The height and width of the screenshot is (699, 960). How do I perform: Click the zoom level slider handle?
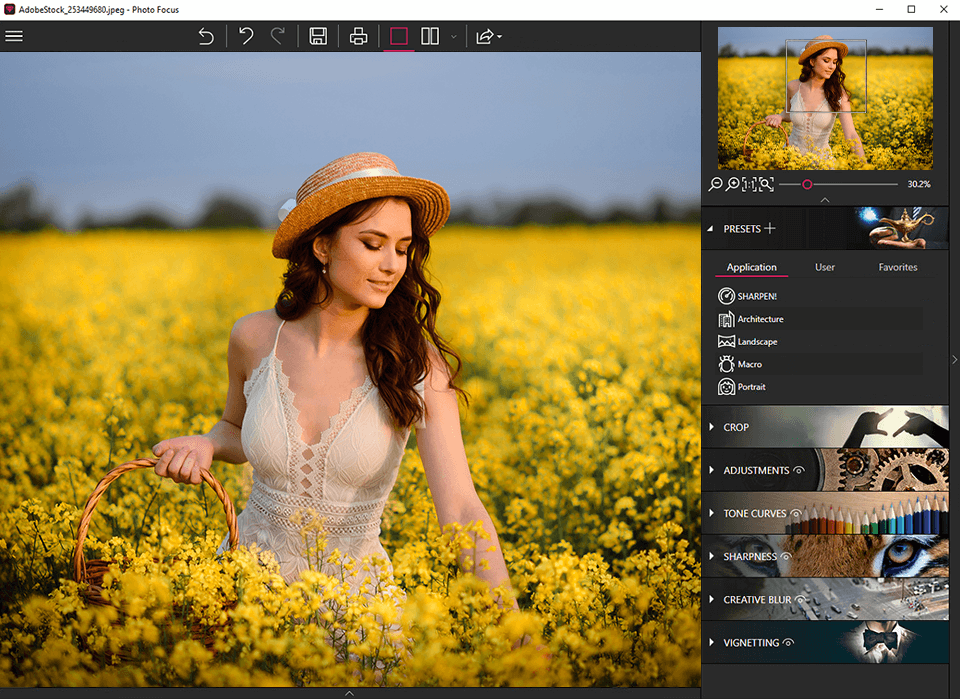[807, 184]
